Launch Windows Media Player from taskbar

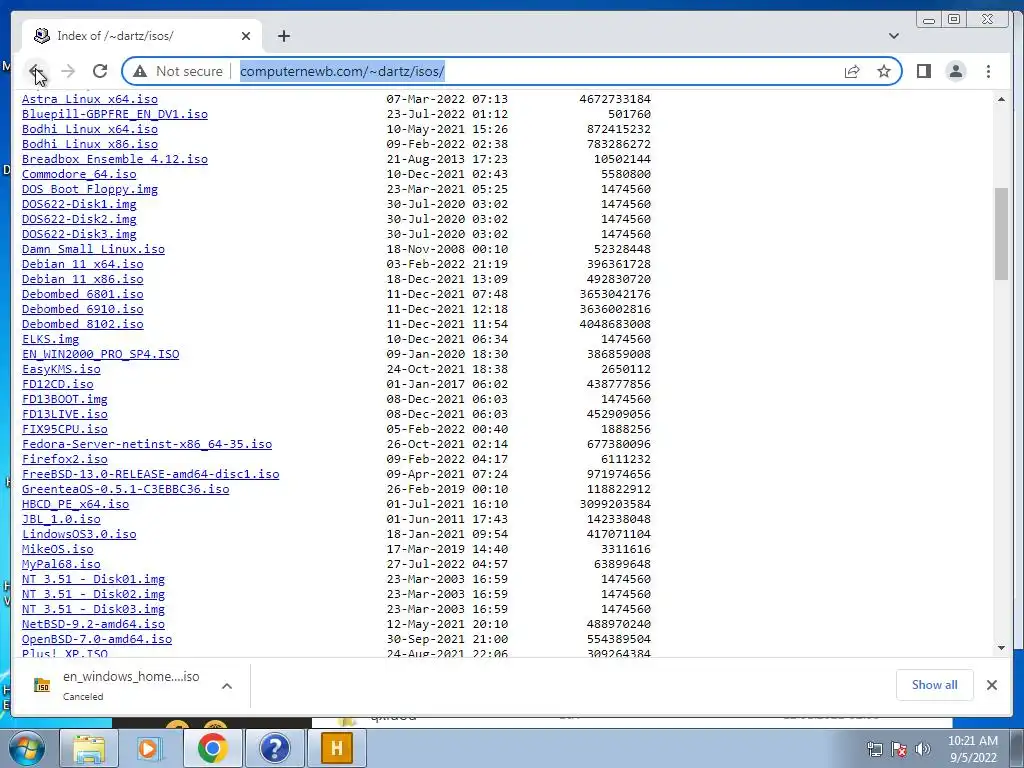coord(149,748)
